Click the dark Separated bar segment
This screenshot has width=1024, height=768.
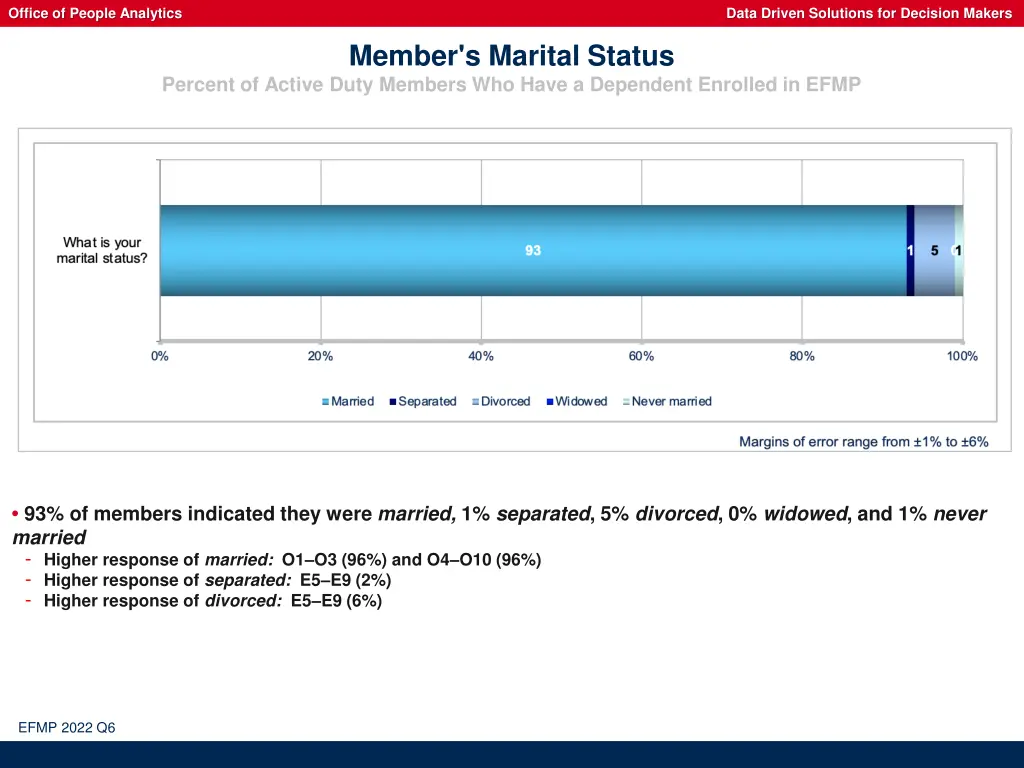pyautogui.click(x=911, y=251)
